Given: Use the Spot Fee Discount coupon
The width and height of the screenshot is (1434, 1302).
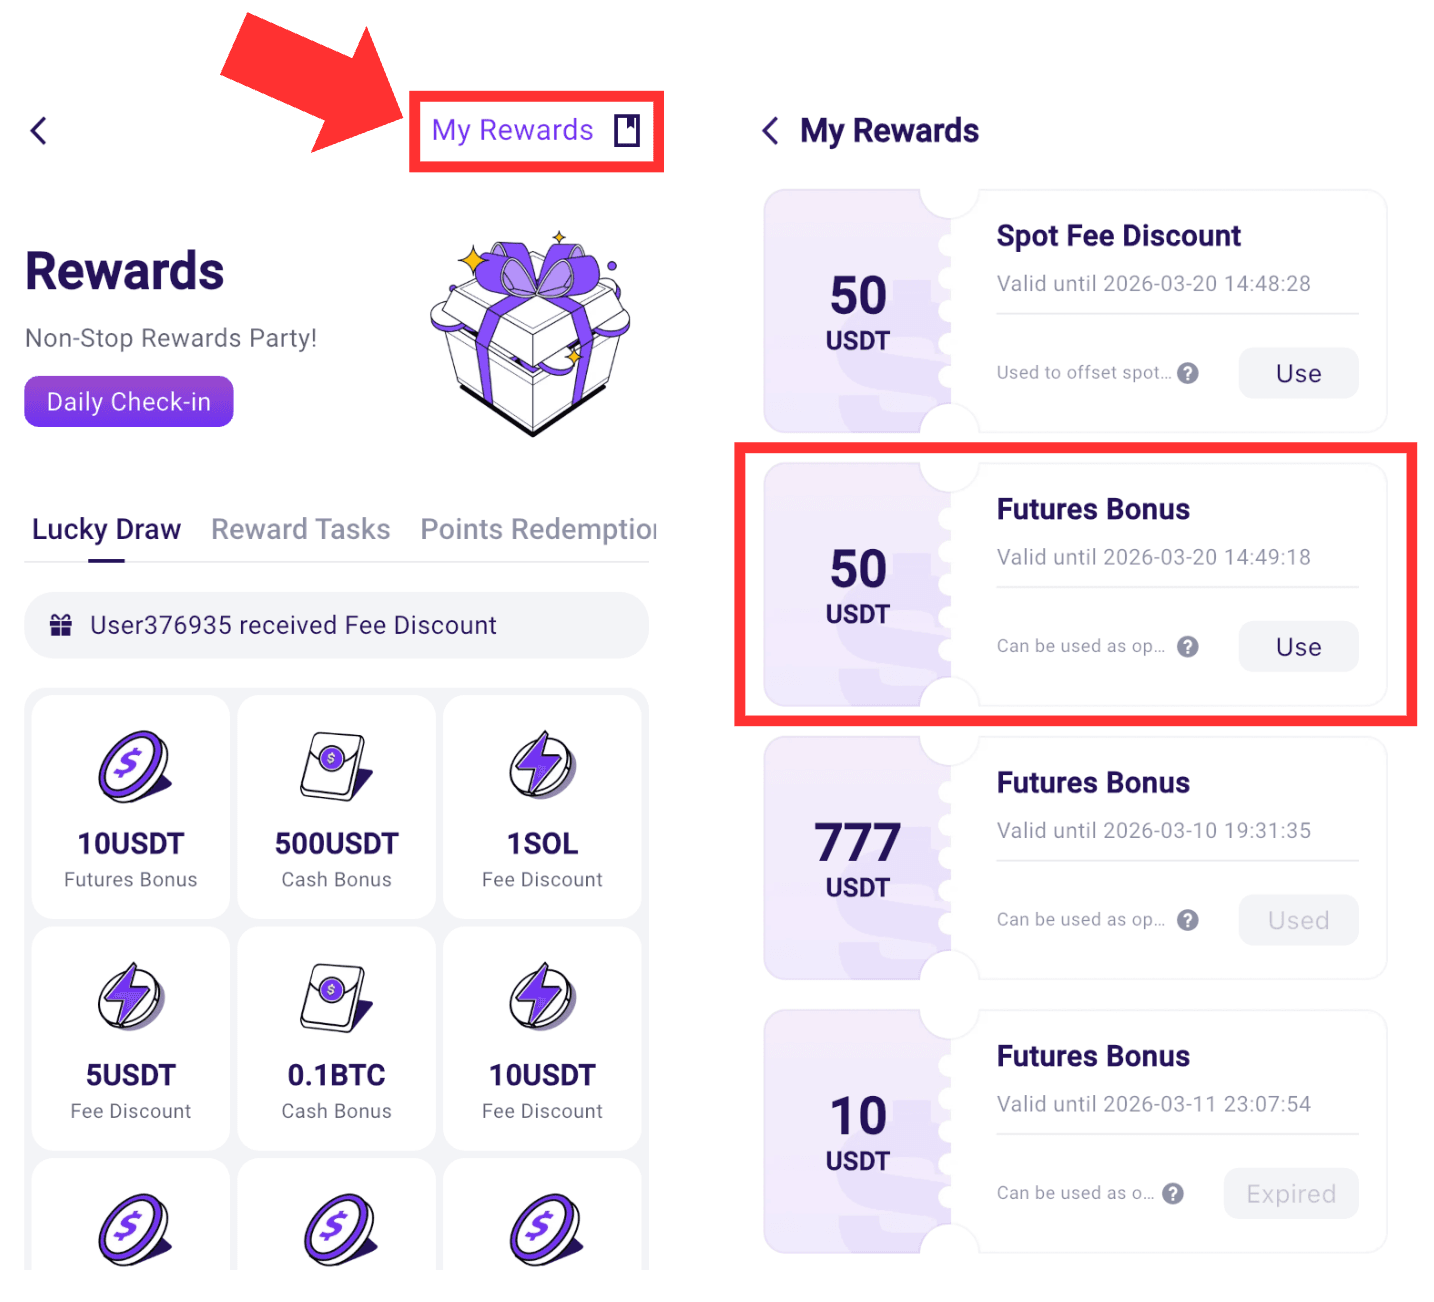Looking at the screenshot, I should (1298, 373).
